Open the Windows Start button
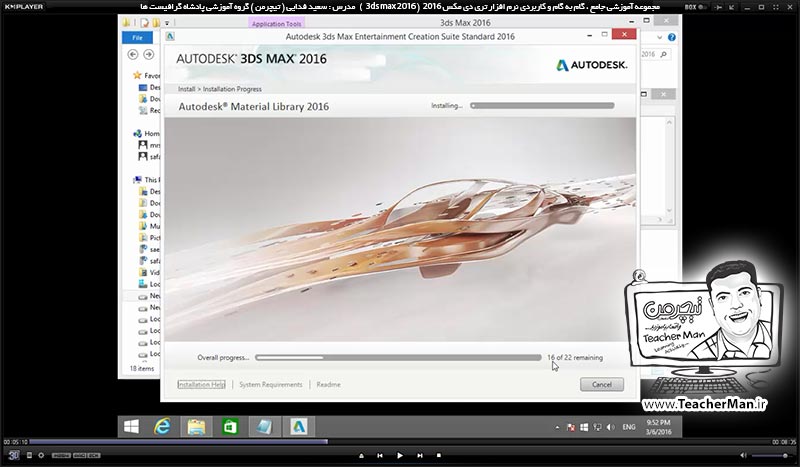 pos(131,427)
